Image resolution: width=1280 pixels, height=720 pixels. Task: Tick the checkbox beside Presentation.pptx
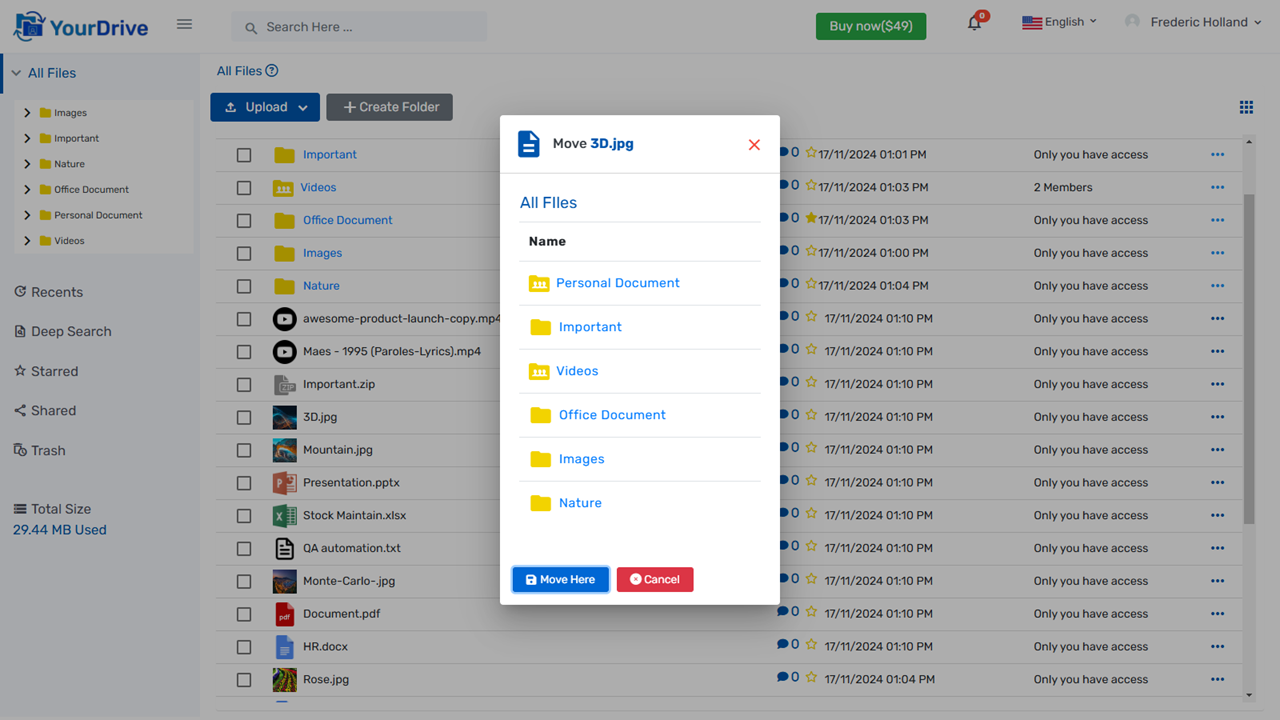click(243, 482)
